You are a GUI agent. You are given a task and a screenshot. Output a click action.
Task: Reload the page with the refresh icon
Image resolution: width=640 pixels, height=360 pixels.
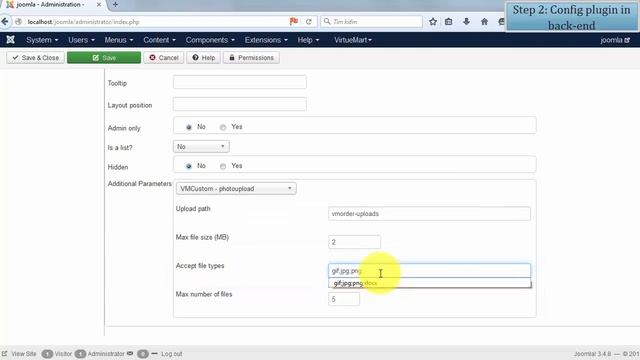309,22
